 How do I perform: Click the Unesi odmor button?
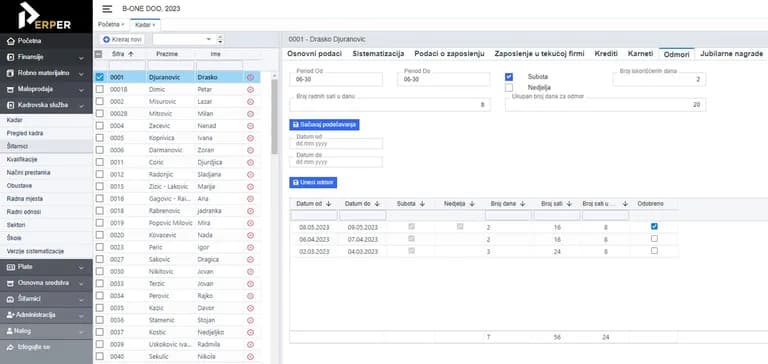click(313, 183)
